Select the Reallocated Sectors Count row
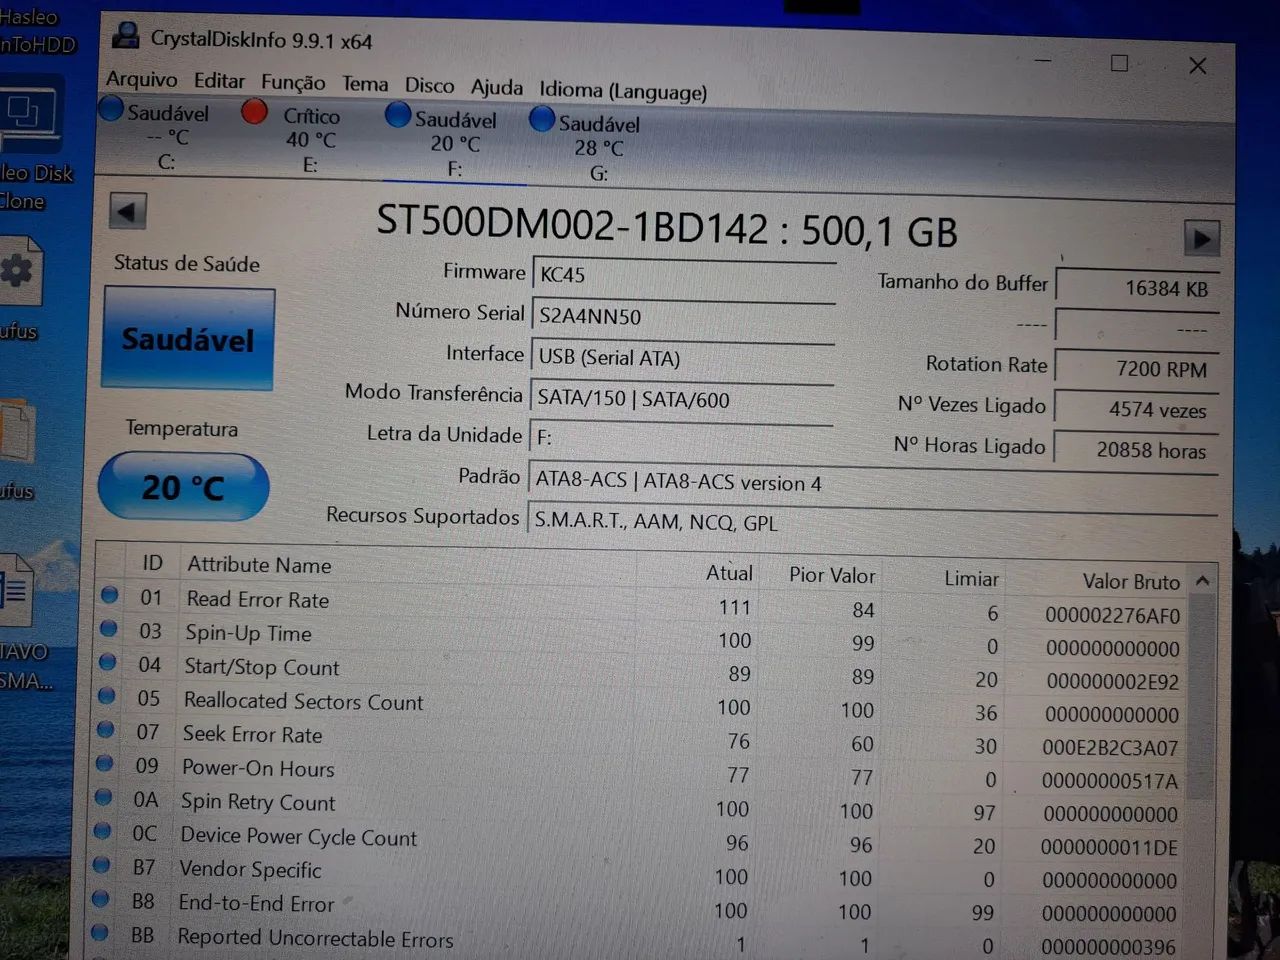The height and width of the screenshot is (960, 1280). 640,706
